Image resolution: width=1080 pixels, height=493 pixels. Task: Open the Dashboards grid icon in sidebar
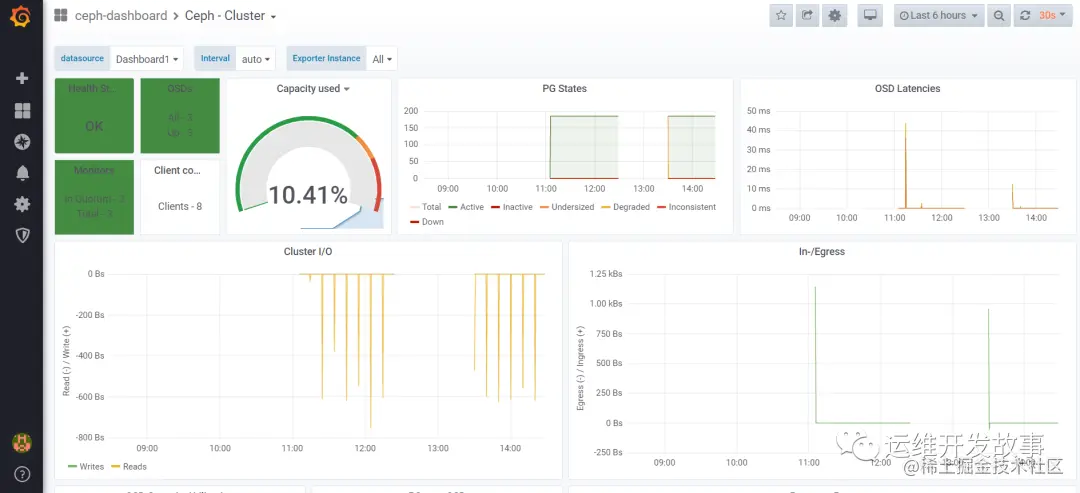point(22,111)
